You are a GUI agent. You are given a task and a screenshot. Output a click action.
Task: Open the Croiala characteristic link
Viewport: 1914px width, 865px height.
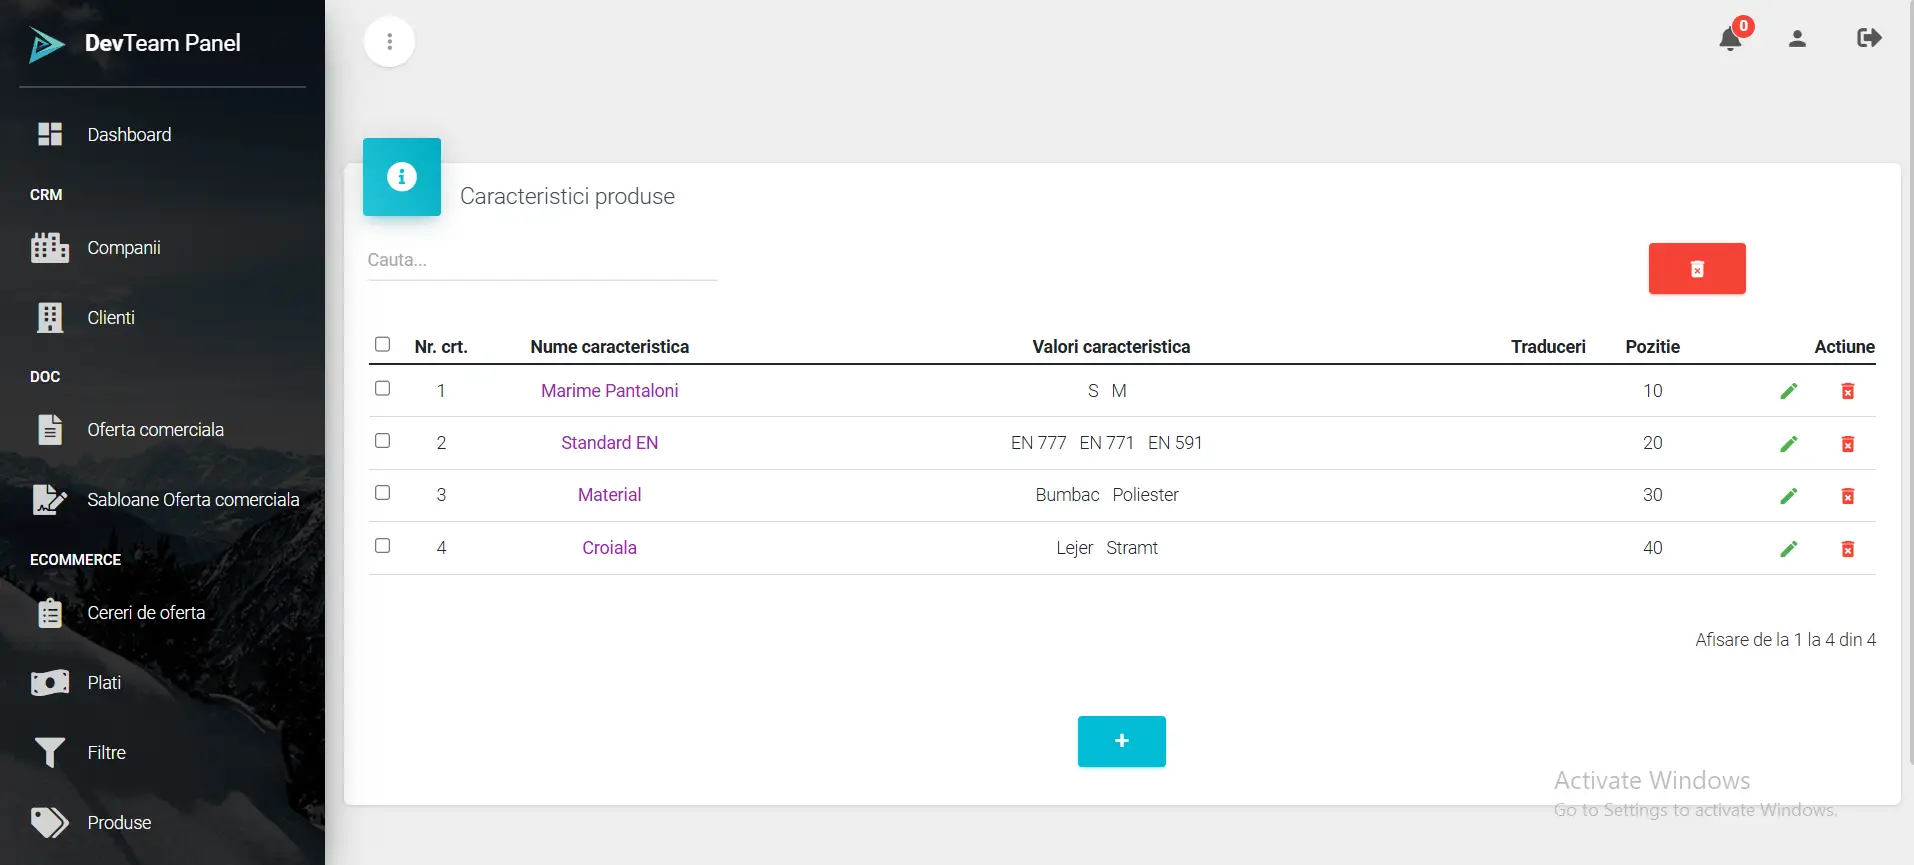[609, 548]
